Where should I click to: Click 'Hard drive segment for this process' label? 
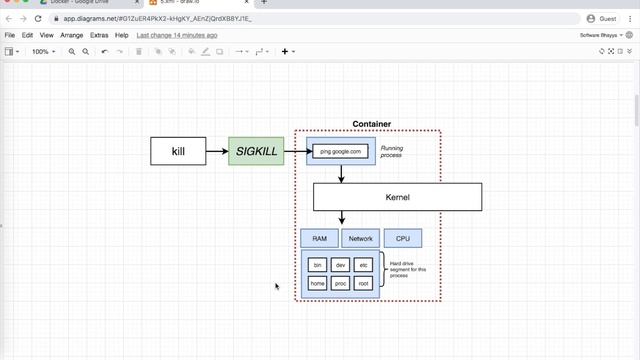click(408, 269)
